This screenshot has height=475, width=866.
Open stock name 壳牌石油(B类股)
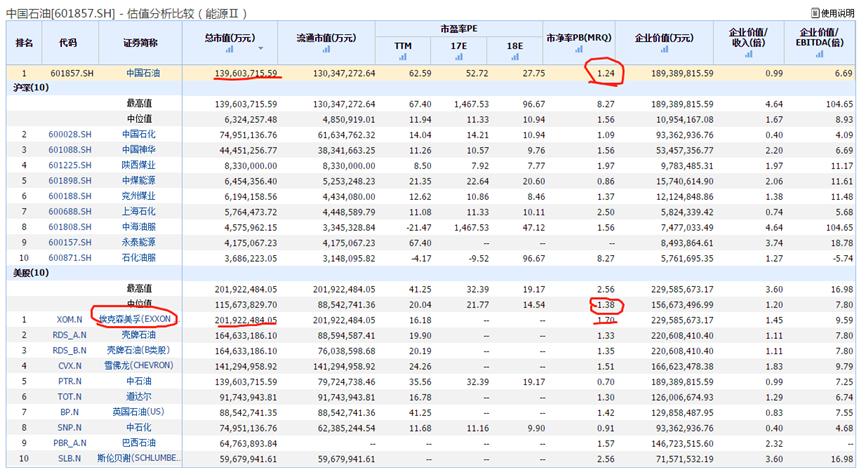139,350
